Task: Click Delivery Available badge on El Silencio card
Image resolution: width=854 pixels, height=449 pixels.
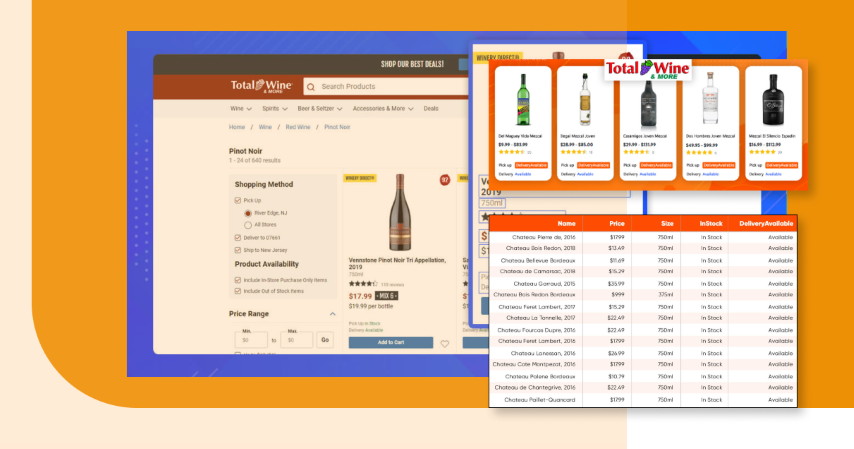Action: click(782, 165)
